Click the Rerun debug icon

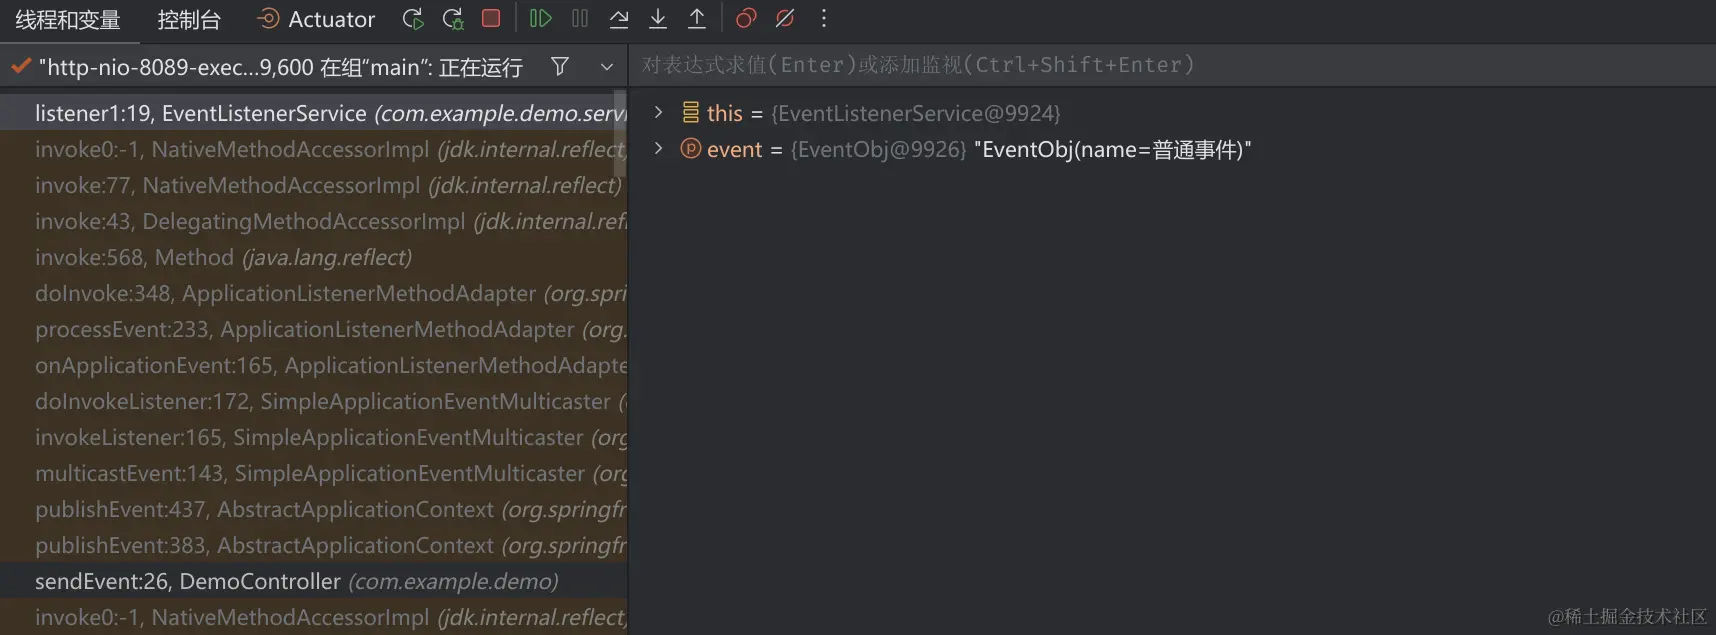point(412,19)
